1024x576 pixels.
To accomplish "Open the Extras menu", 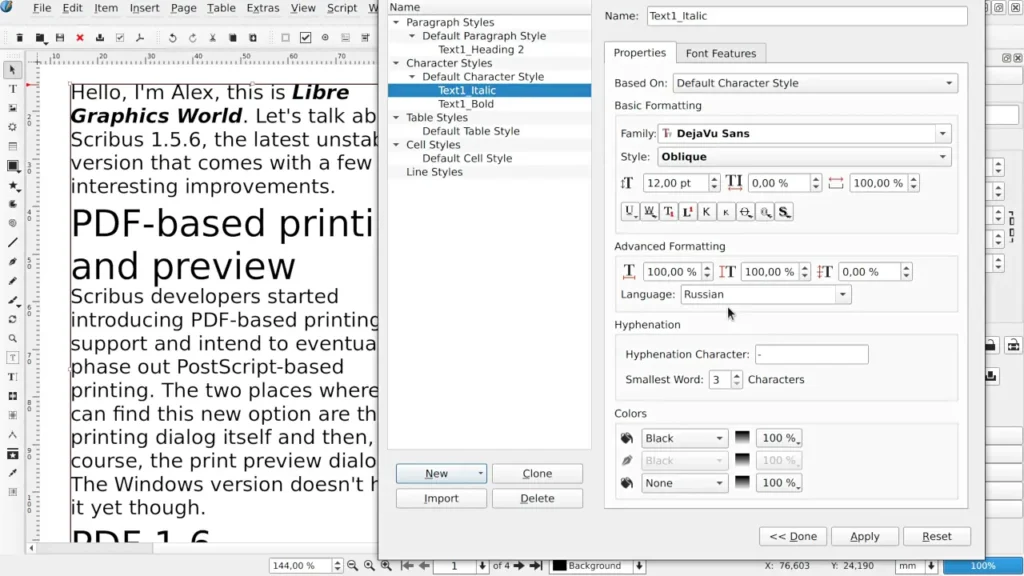I will click(263, 8).
